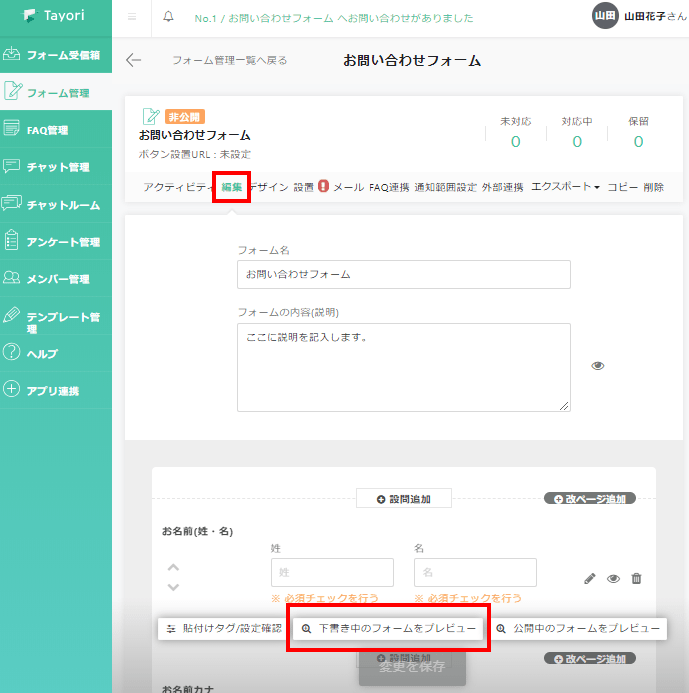Click pencil edit icon for name question

click(590, 578)
